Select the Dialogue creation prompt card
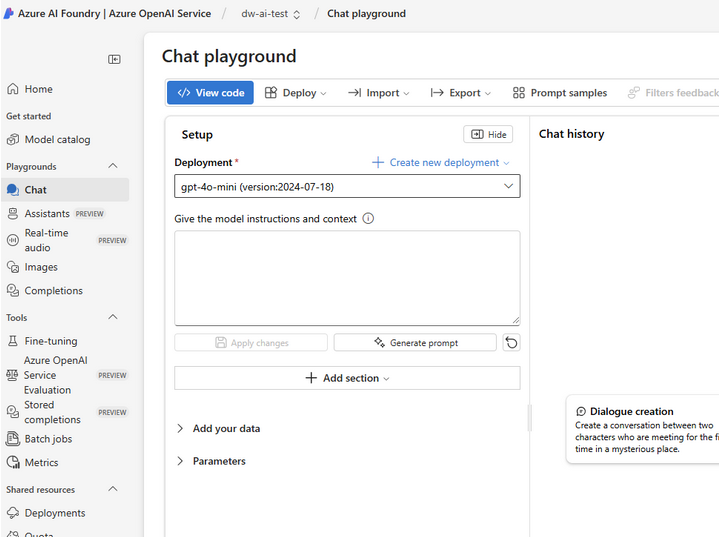This screenshot has height=537, width=719. tap(642, 430)
